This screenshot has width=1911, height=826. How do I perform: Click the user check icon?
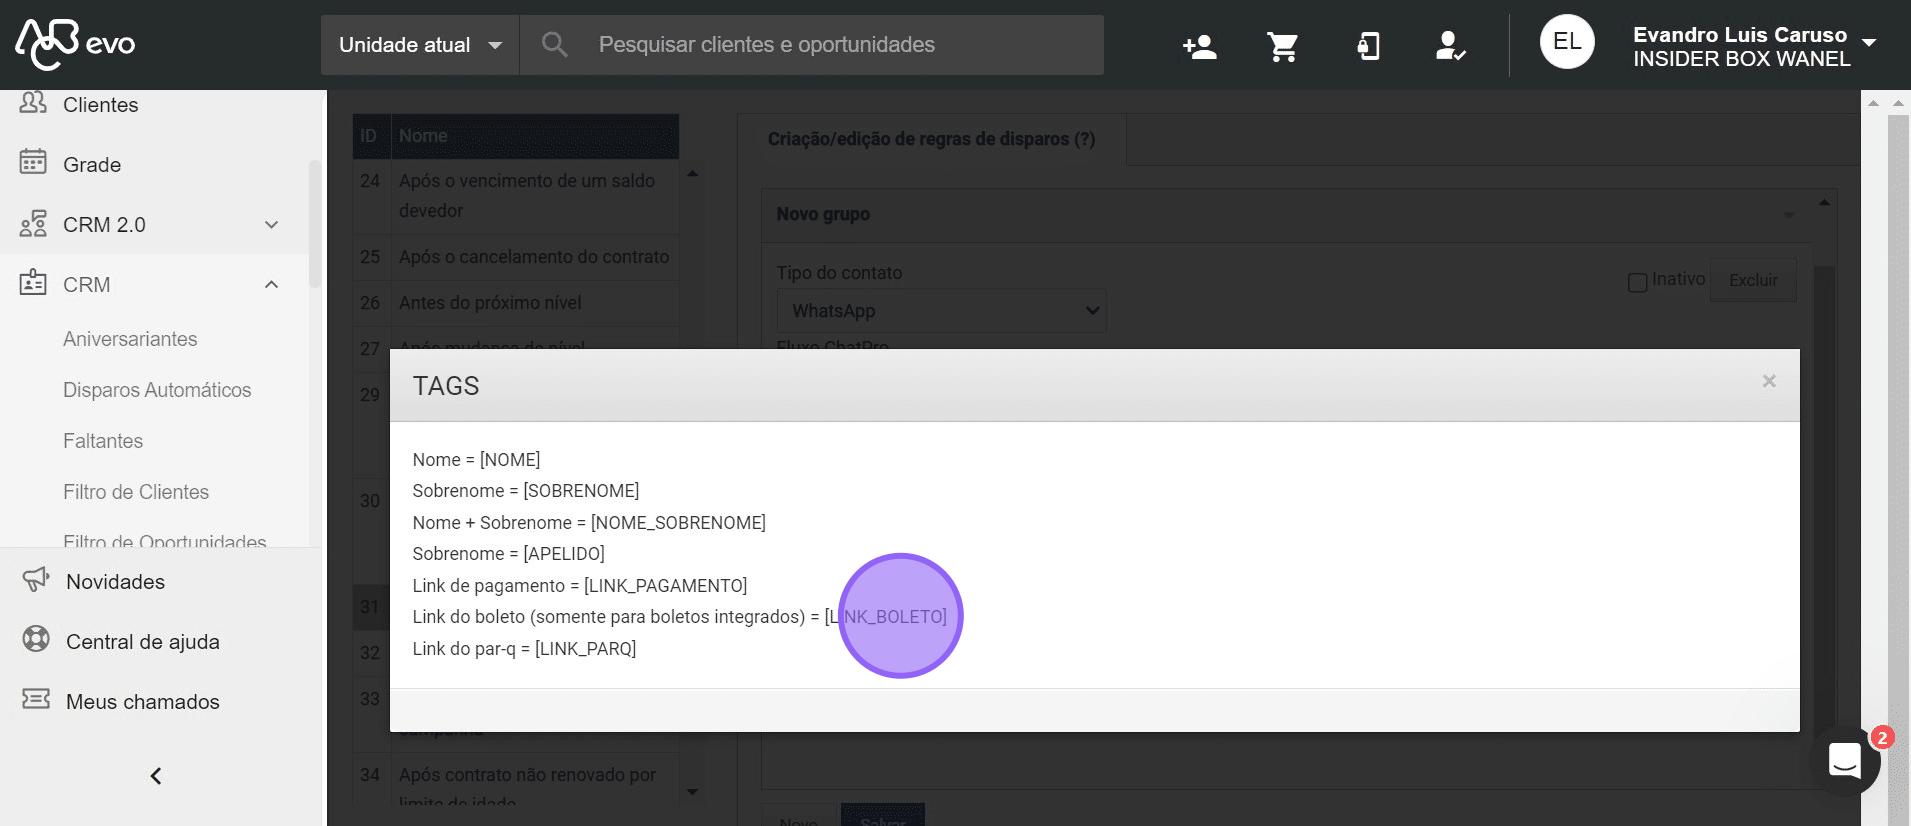(x=1450, y=46)
